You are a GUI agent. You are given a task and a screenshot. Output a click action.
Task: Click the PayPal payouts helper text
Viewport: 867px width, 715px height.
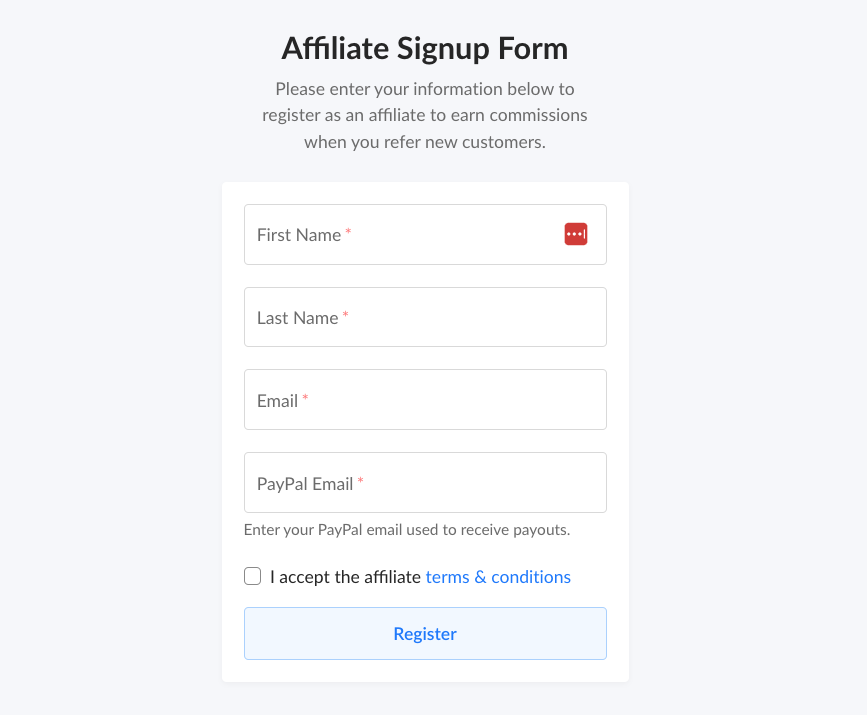(407, 530)
